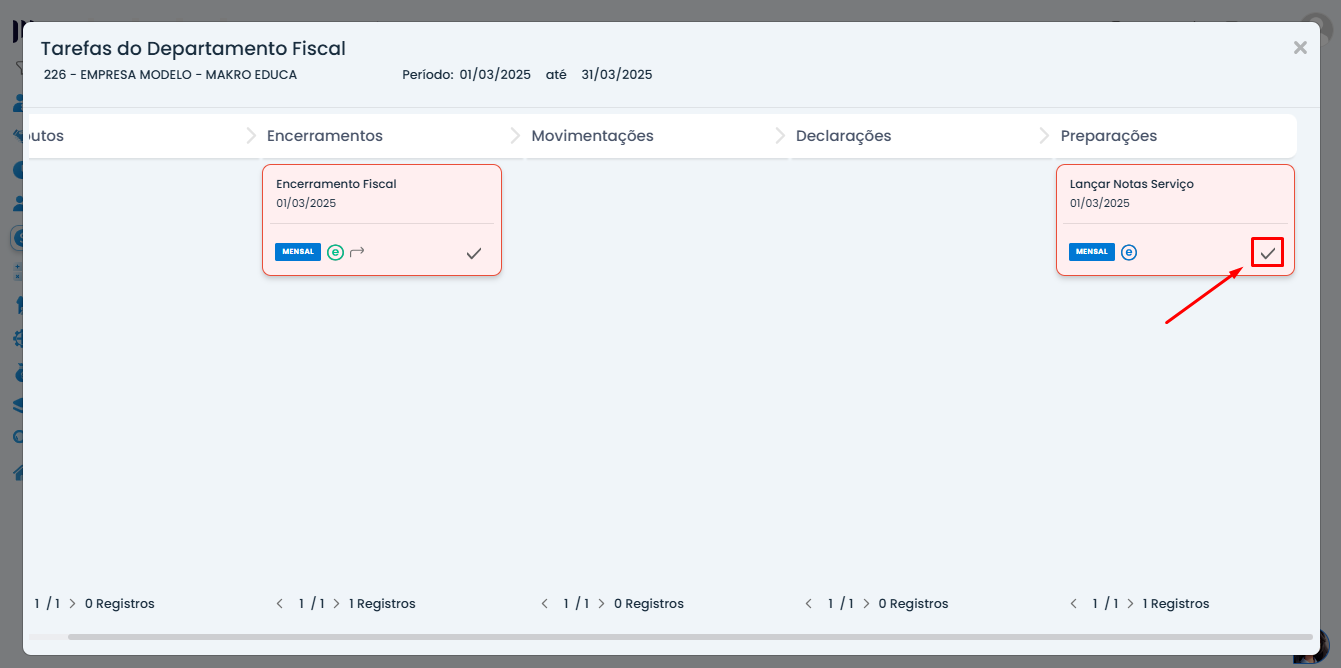Open the Lançar Notas Serviço card title
1341x668 pixels.
[1131, 184]
